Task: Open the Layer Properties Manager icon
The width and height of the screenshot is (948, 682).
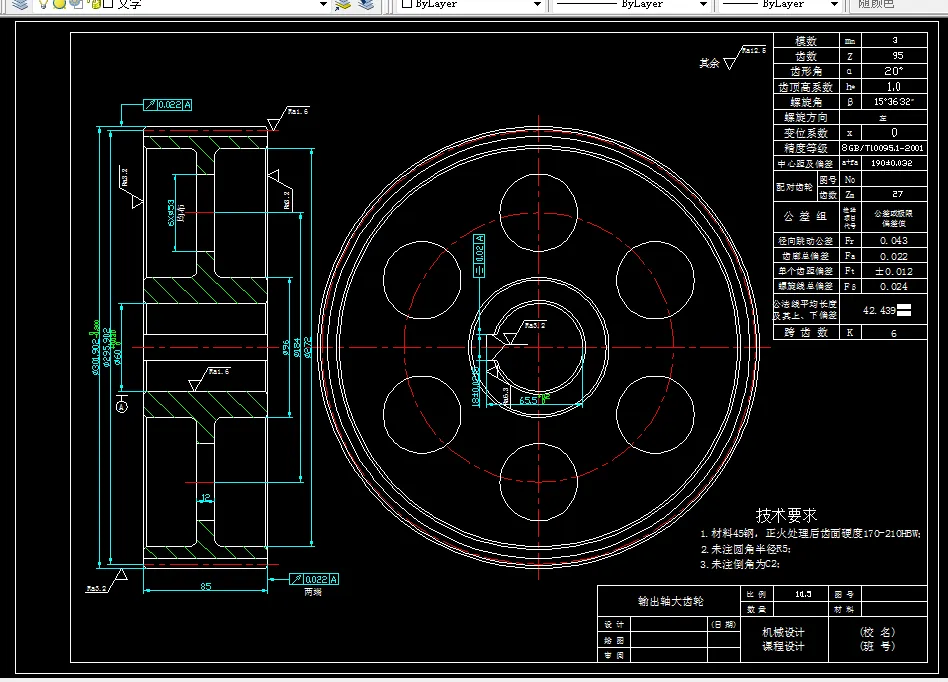Action: click(x=20, y=4)
